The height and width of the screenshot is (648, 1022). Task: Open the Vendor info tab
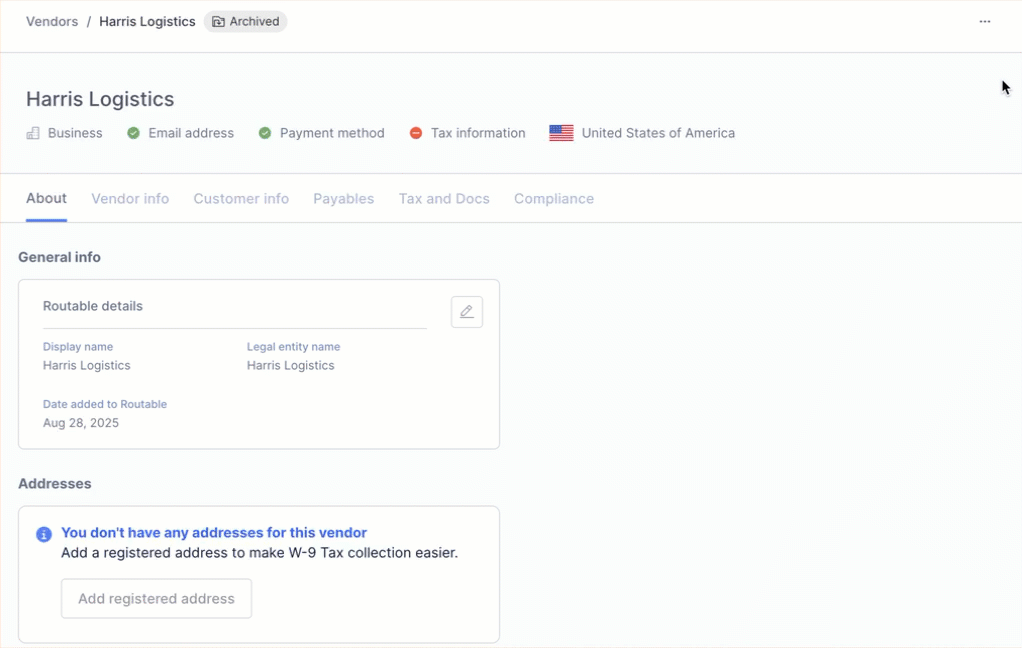coord(130,199)
